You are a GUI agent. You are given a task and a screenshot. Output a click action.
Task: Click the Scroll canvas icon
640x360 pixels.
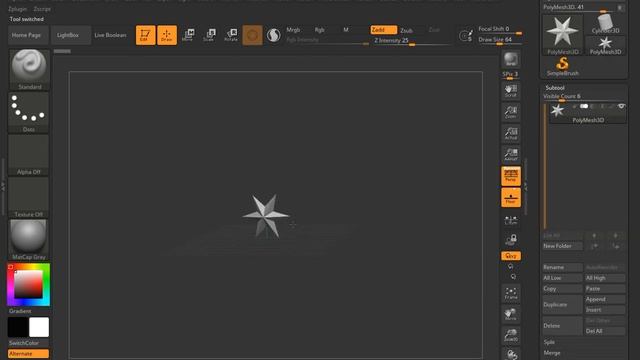[511, 91]
